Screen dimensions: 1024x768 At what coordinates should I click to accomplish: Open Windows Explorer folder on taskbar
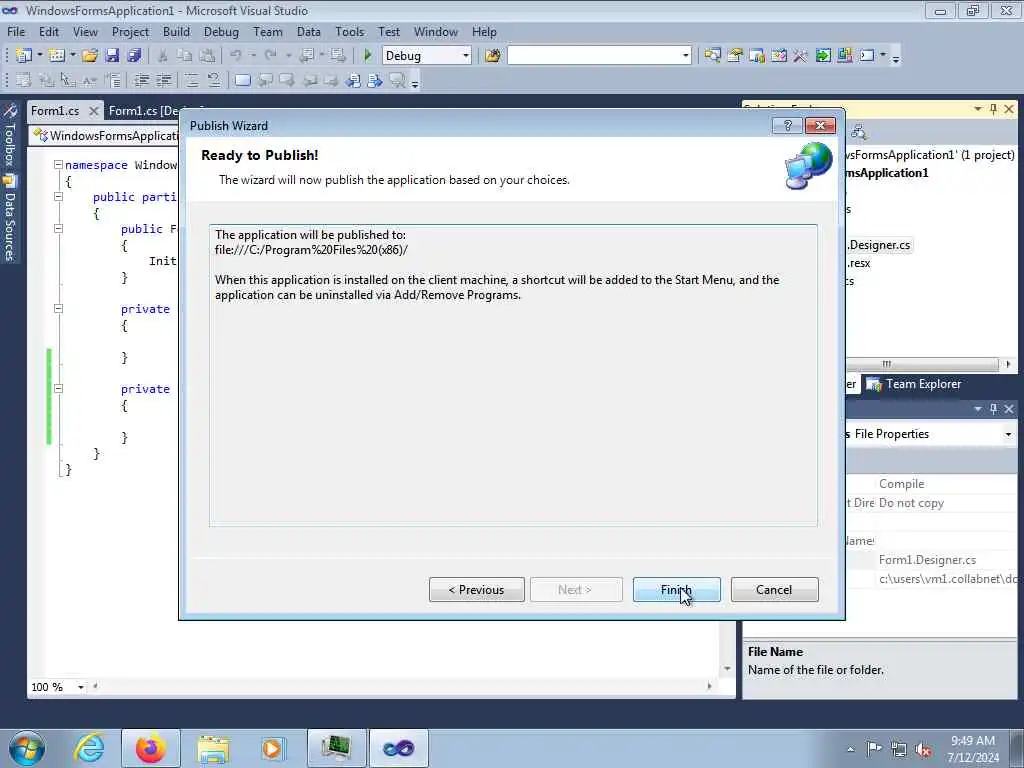coord(213,748)
